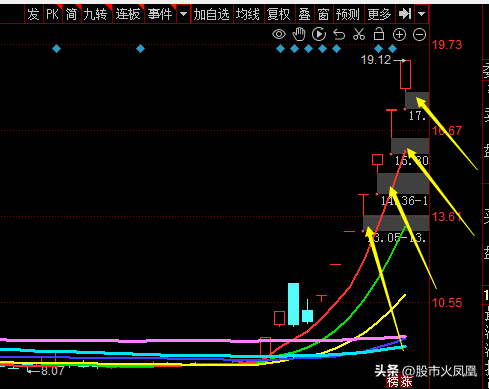The image size is (489, 389).
Task: Toggle the eye visibility icon
Action: click(x=279, y=34)
